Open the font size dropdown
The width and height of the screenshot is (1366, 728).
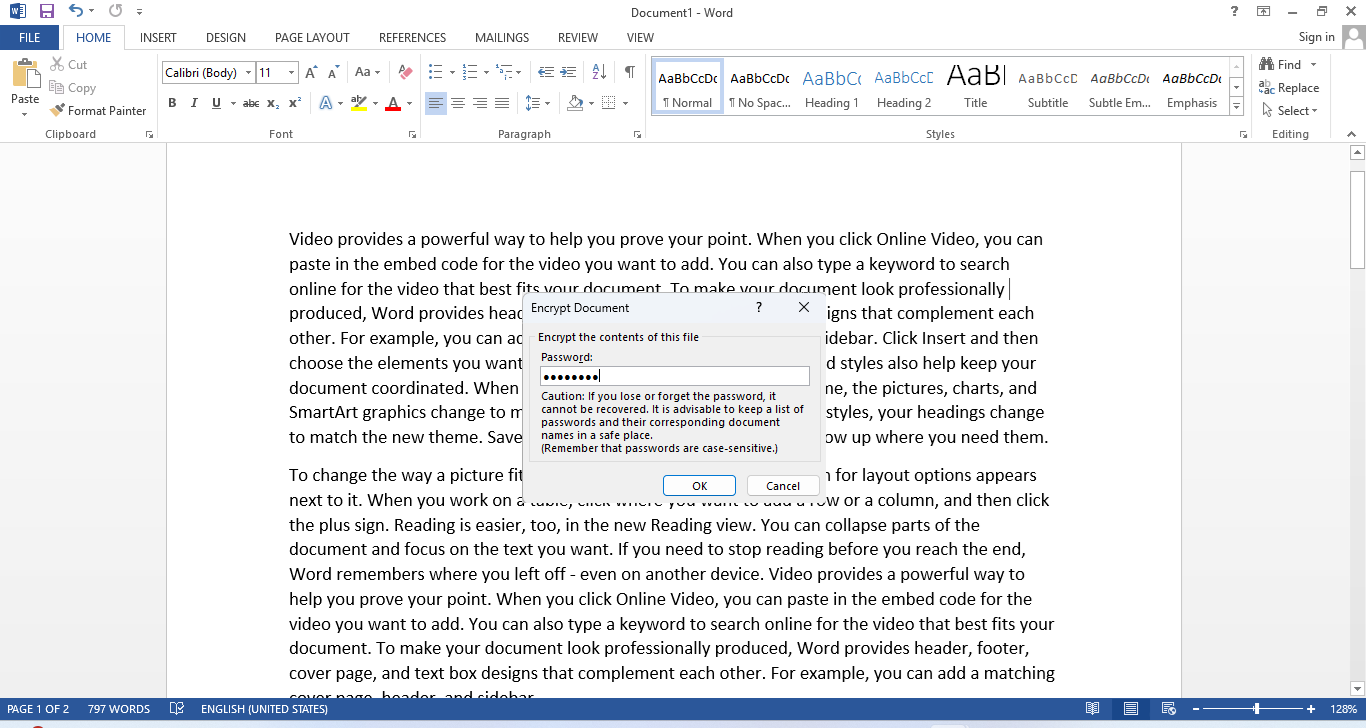coord(291,73)
